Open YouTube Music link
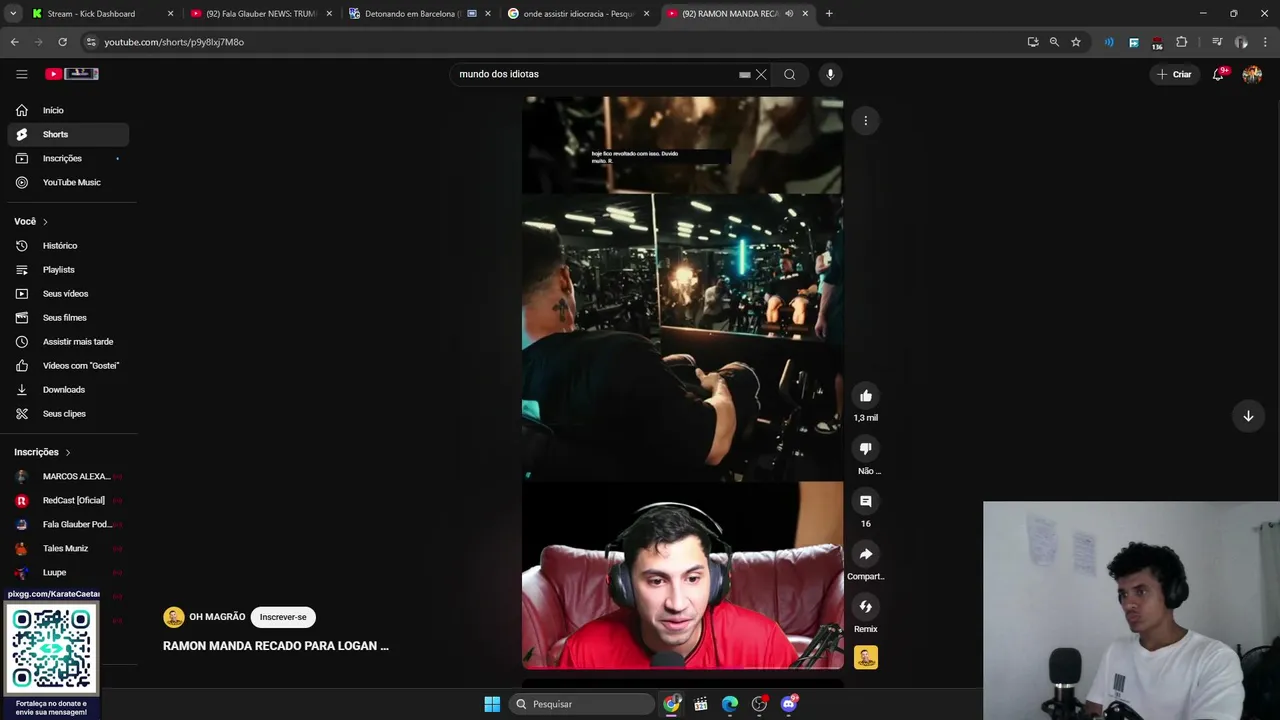This screenshot has height=720, width=1280. coord(68,182)
